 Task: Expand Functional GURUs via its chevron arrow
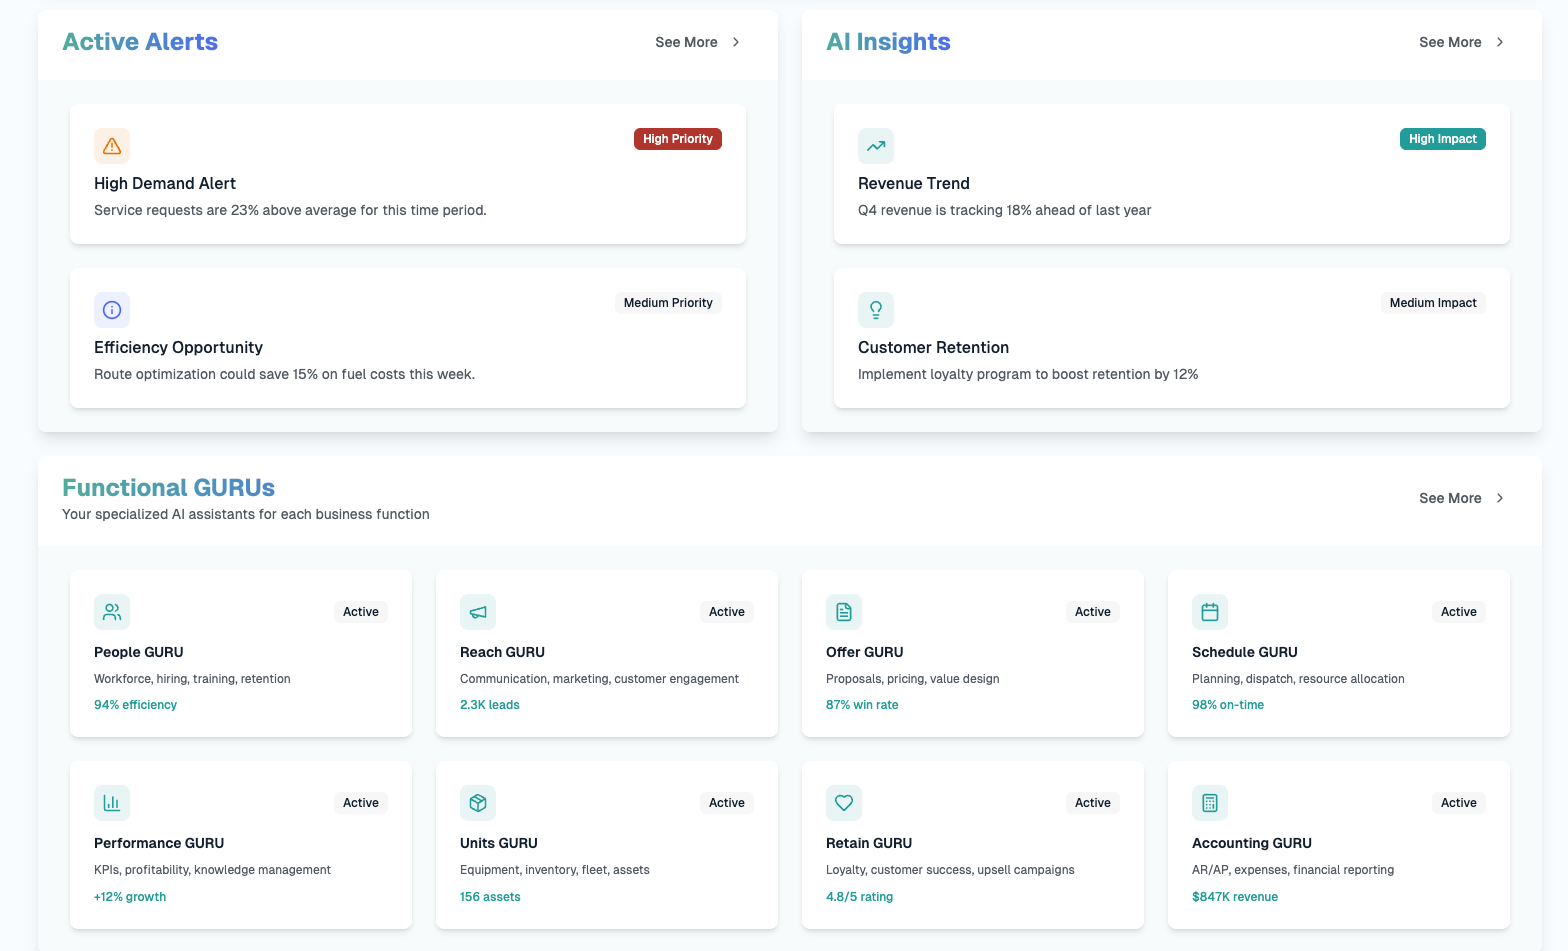pos(1500,498)
